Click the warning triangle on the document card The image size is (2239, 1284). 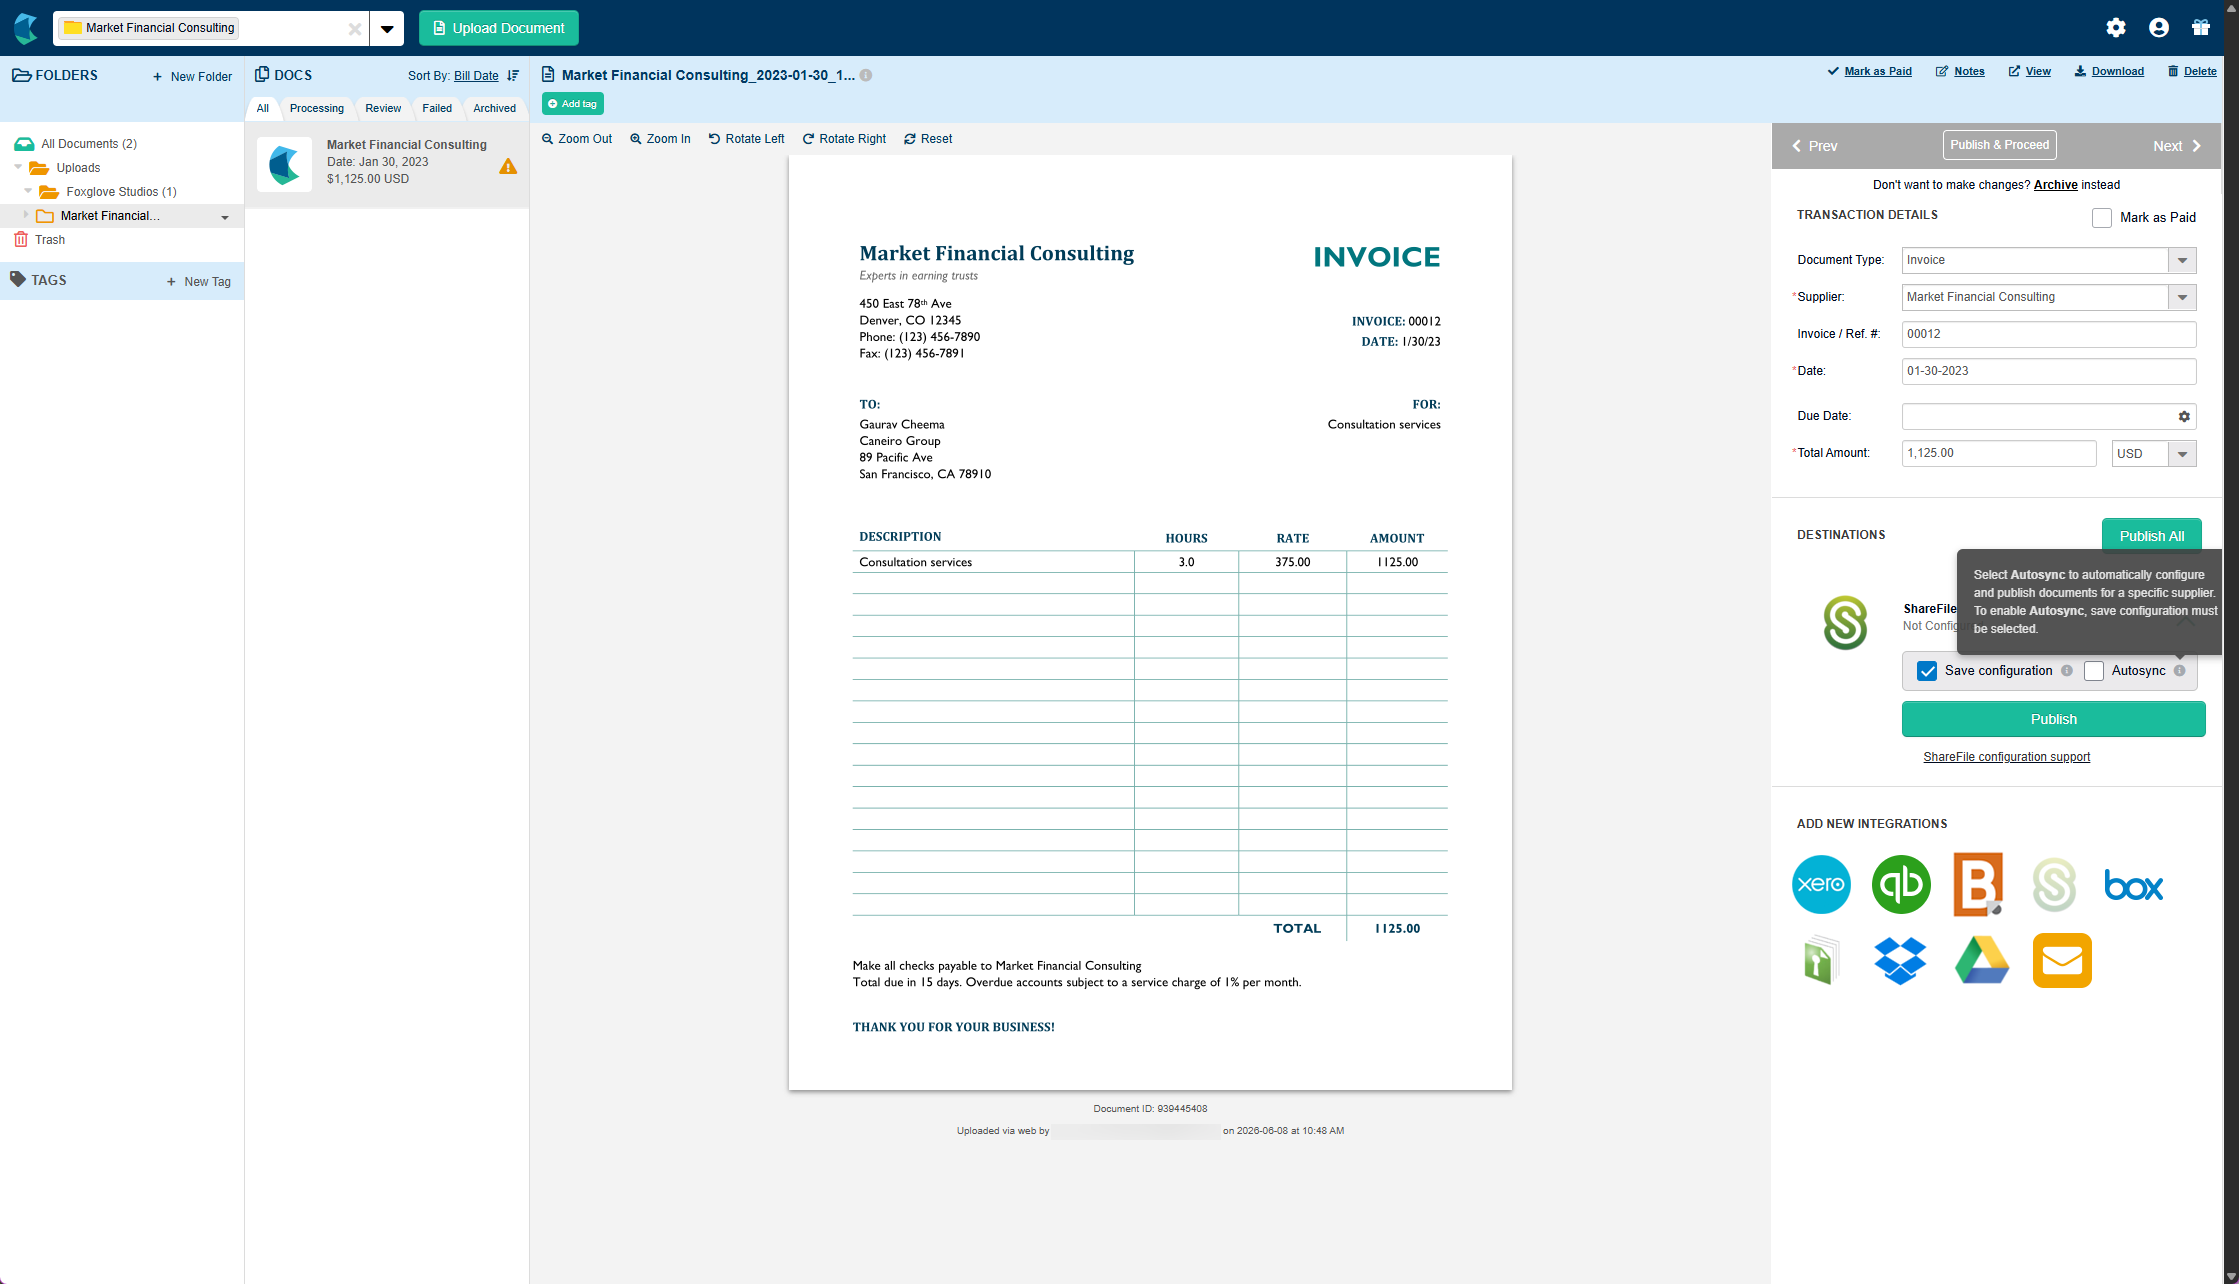pyautogui.click(x=508, y=167)
